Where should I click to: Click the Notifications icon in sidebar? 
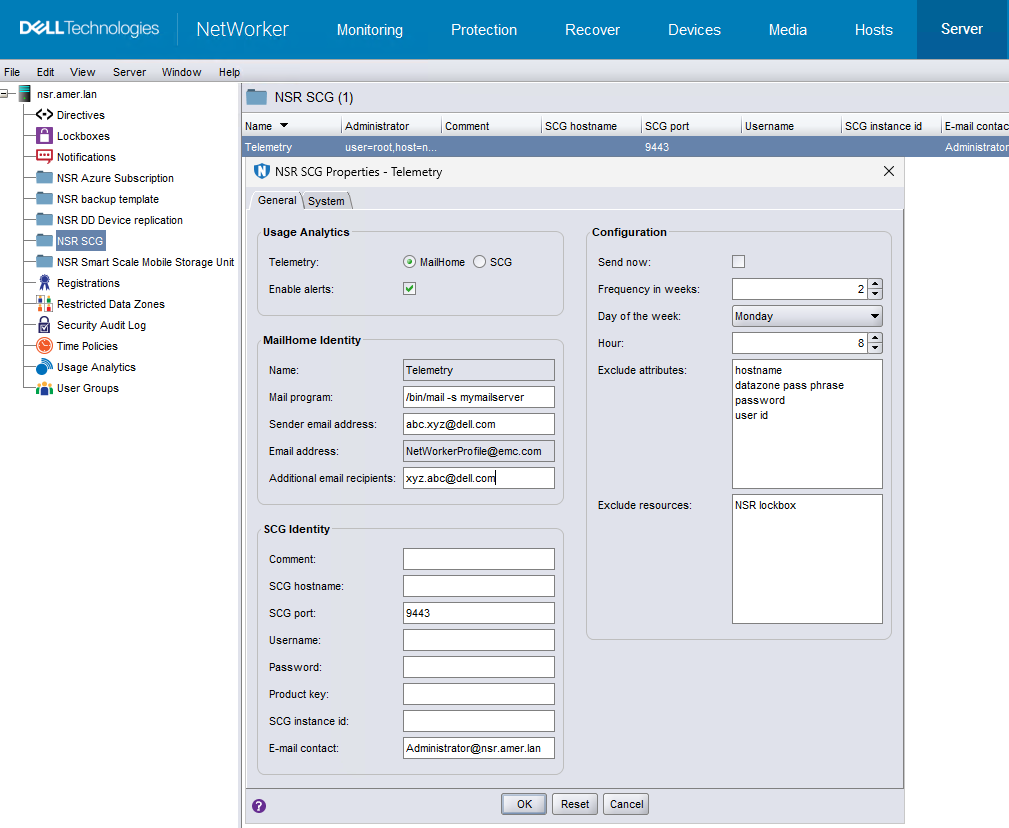coord(44,157)
